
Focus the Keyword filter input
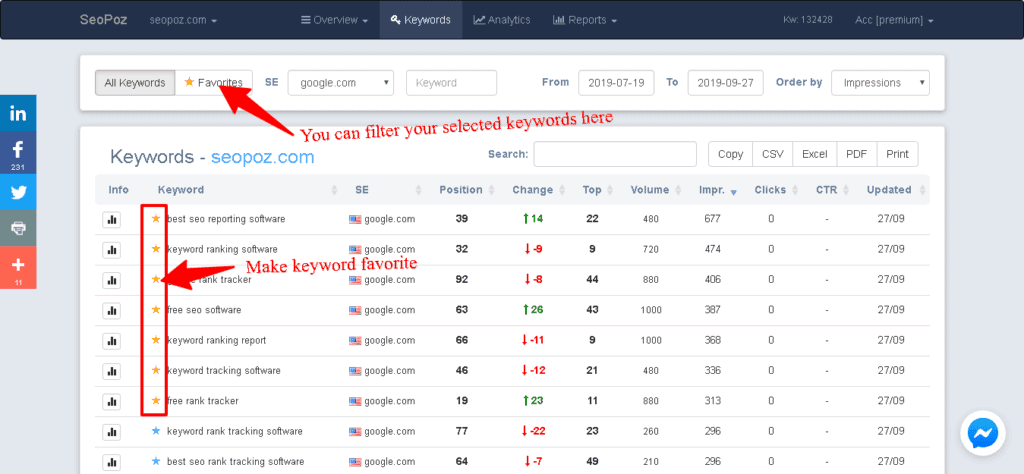[451, 83]
